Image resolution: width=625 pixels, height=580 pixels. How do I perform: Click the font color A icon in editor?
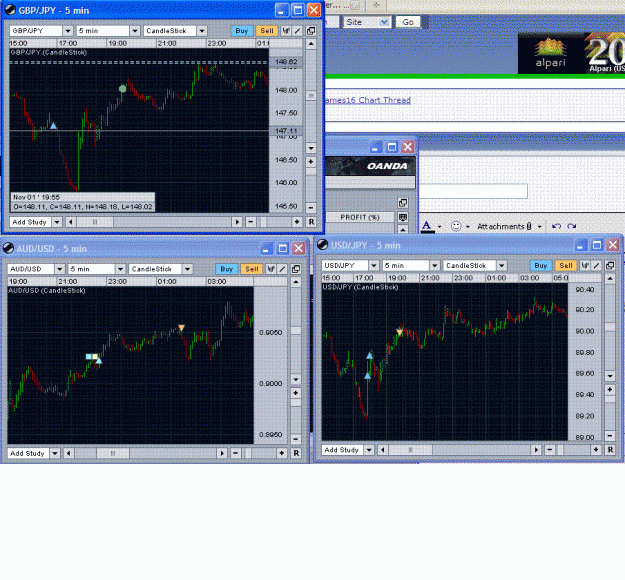tap(426, 226)
